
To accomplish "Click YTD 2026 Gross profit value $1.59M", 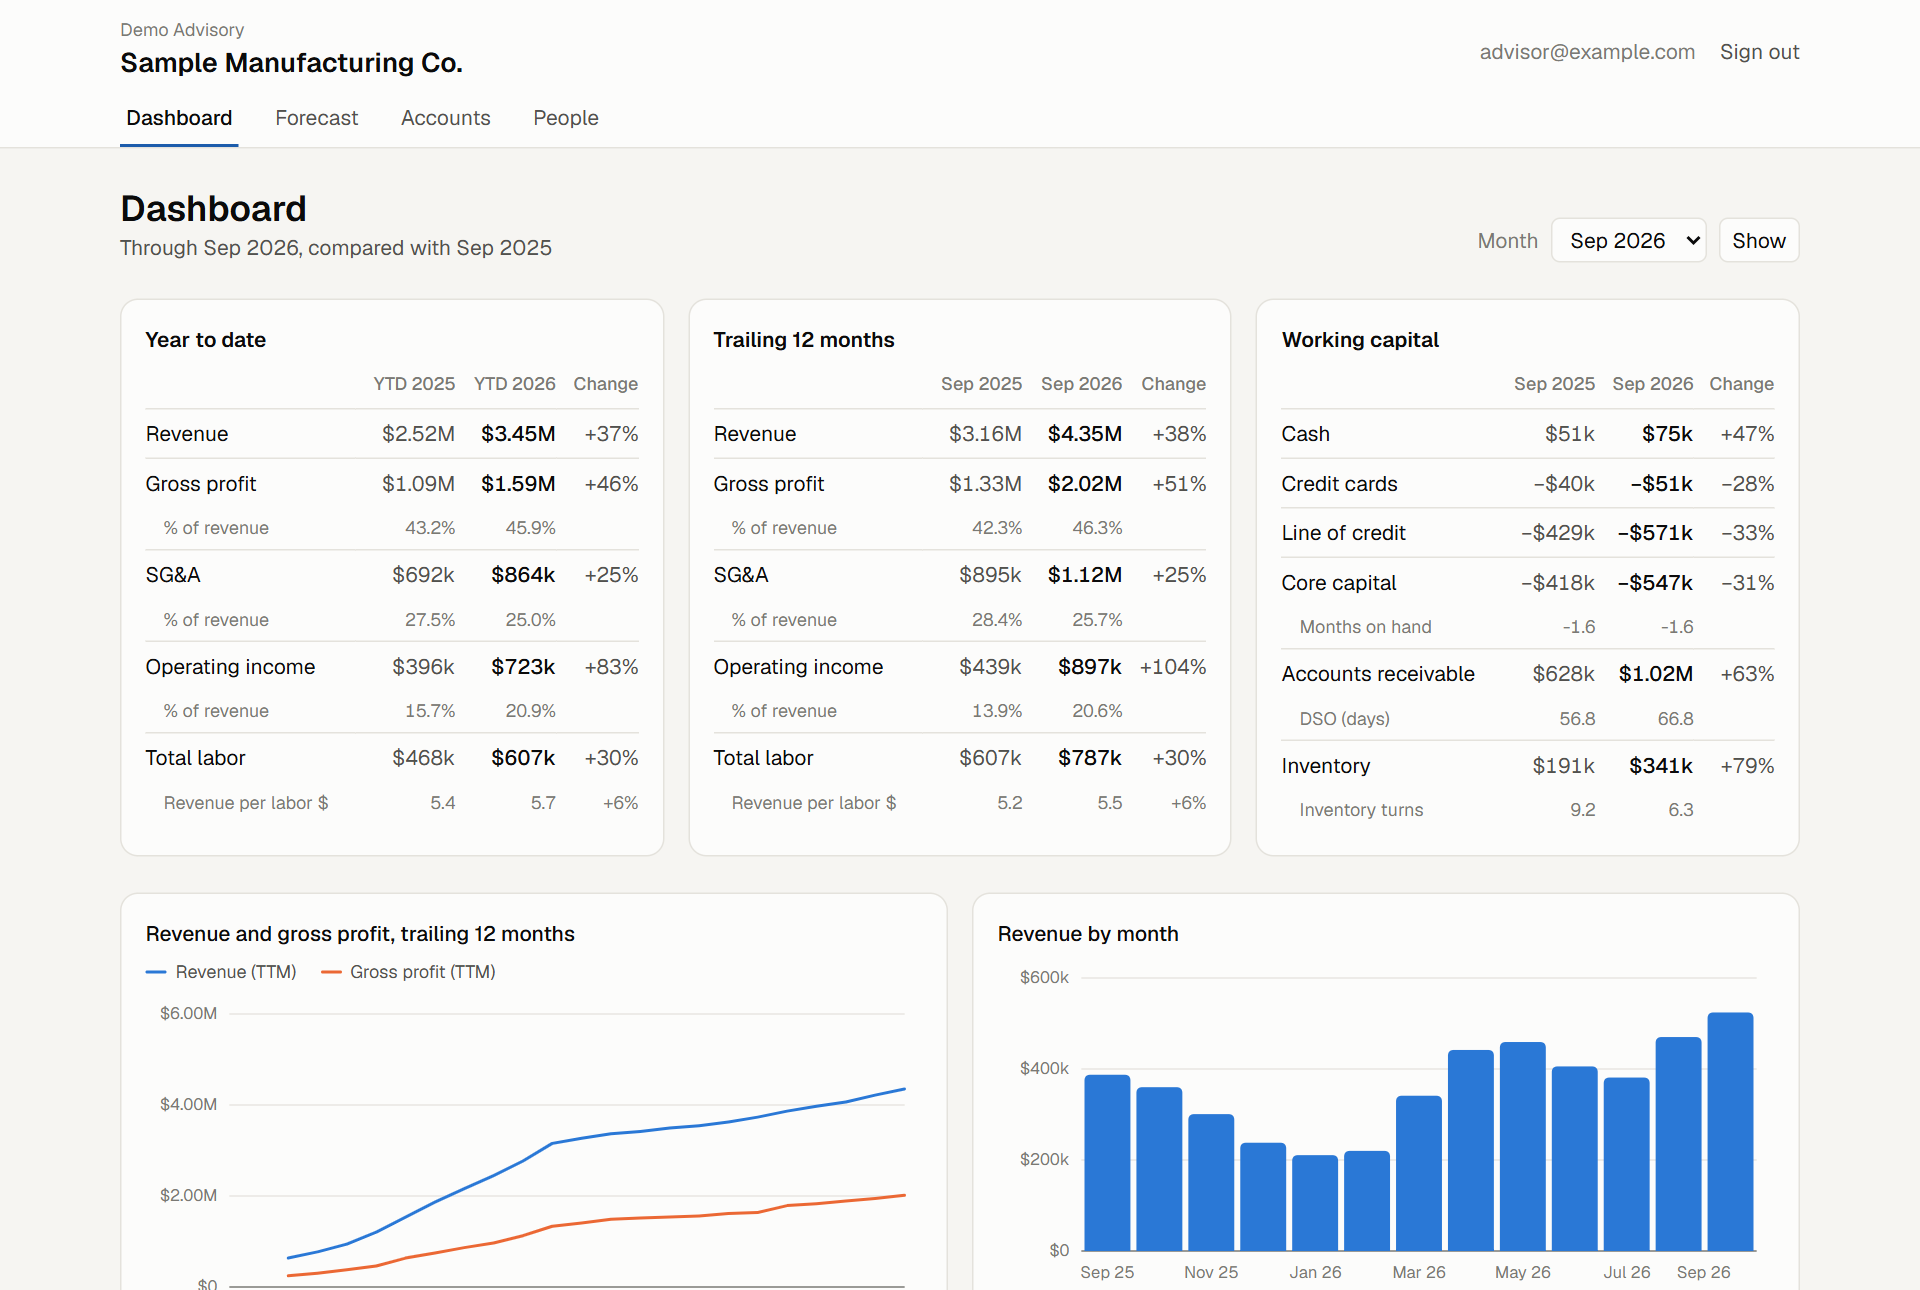I will click(x=518, y=484).
